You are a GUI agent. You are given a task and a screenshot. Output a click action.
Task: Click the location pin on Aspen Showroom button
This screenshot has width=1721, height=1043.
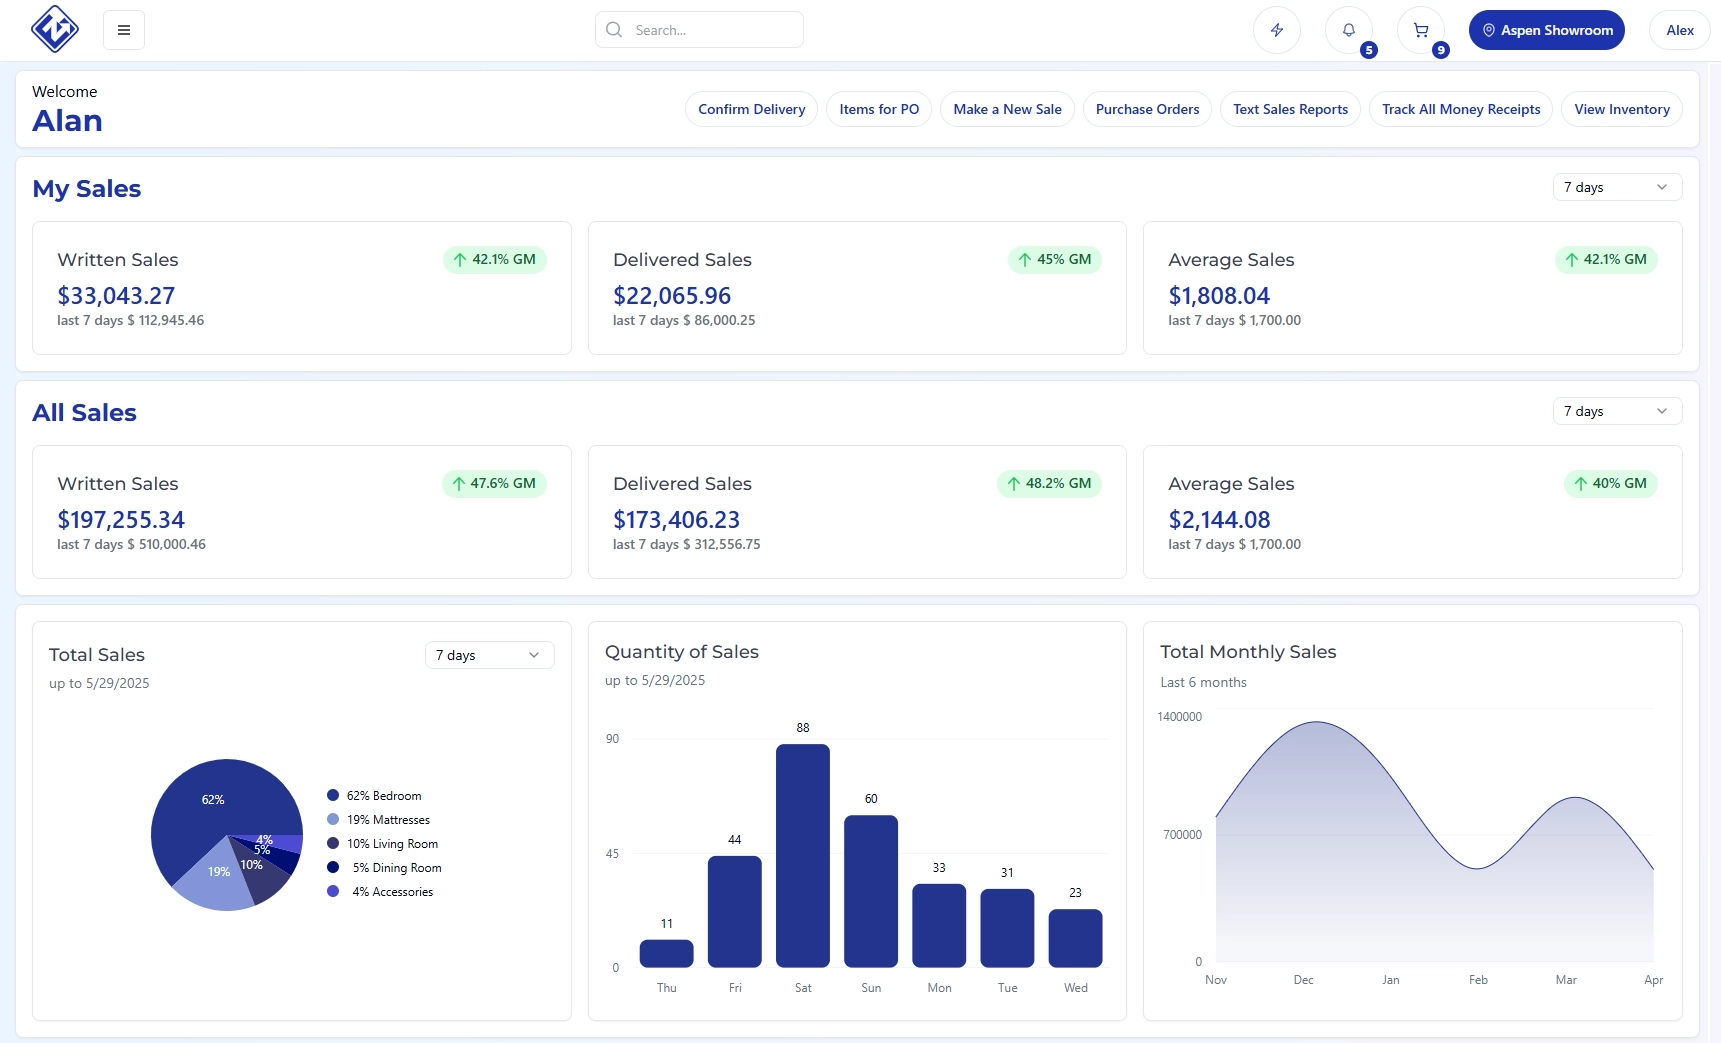1489,30
